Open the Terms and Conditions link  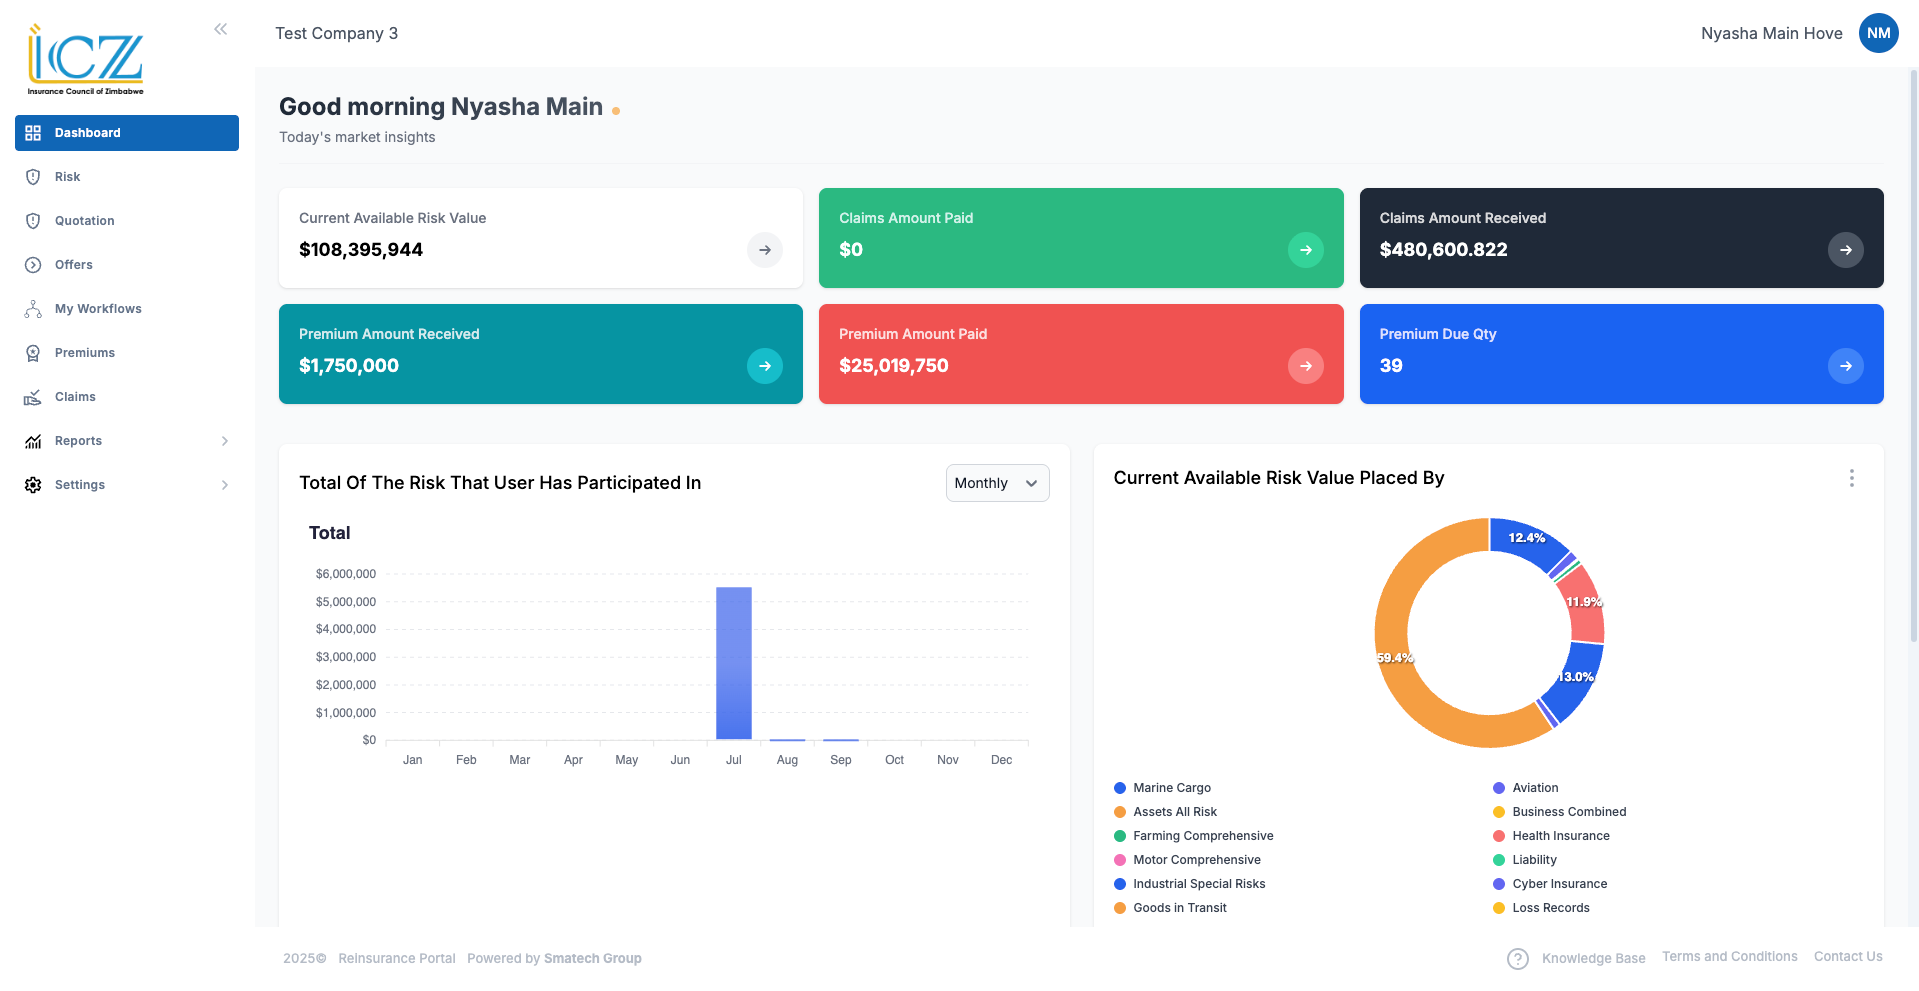pyautogui.click(x=1729, y=957)
